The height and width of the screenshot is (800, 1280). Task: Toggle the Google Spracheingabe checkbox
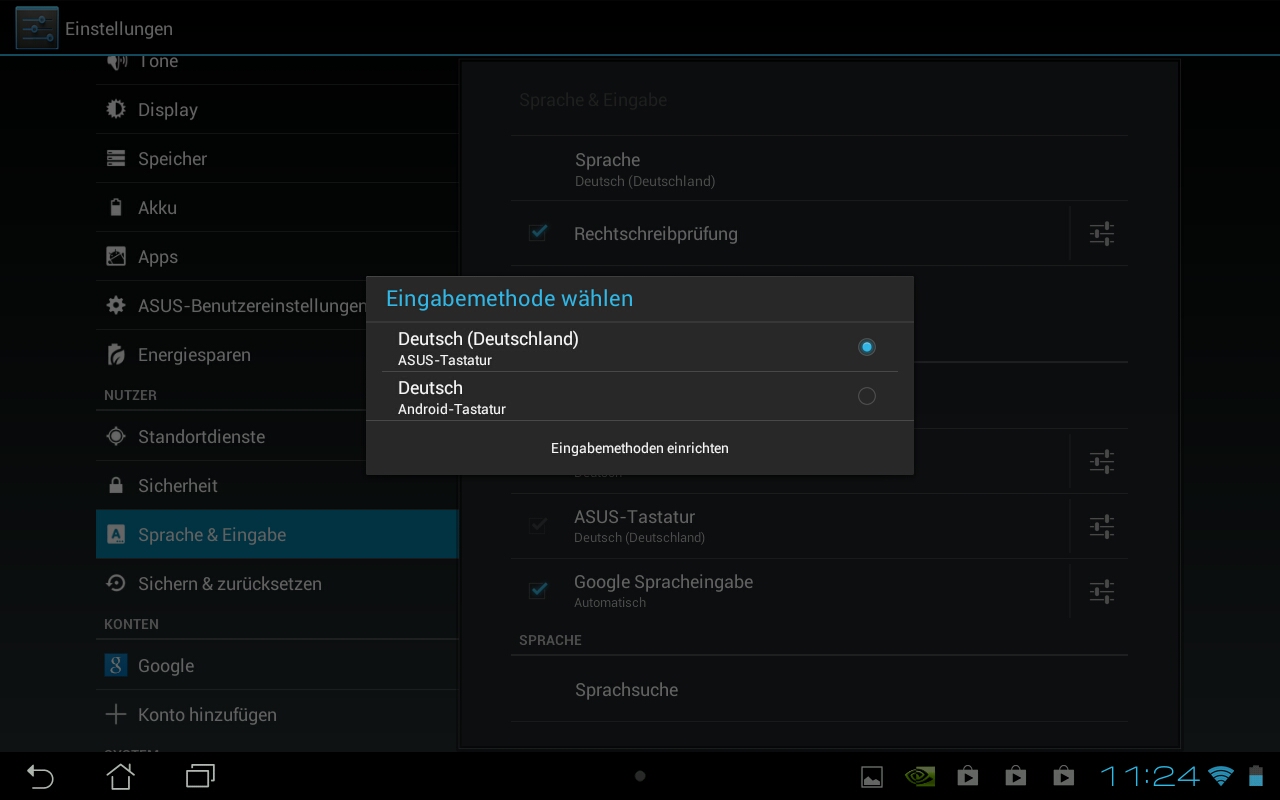(x=538, y=590)
